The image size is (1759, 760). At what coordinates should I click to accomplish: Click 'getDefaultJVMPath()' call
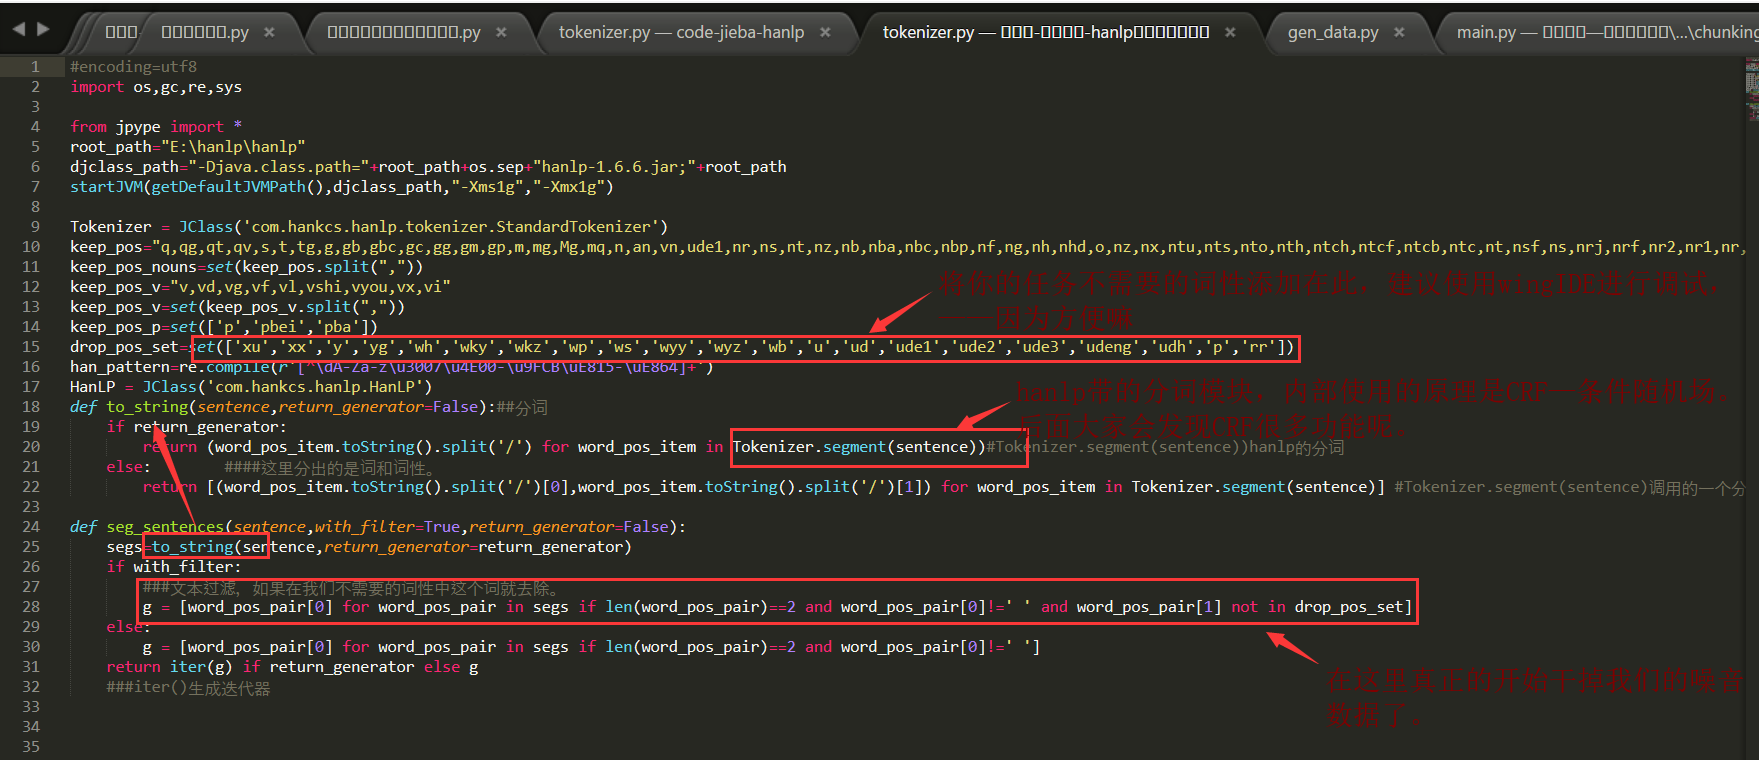[238, 186]
